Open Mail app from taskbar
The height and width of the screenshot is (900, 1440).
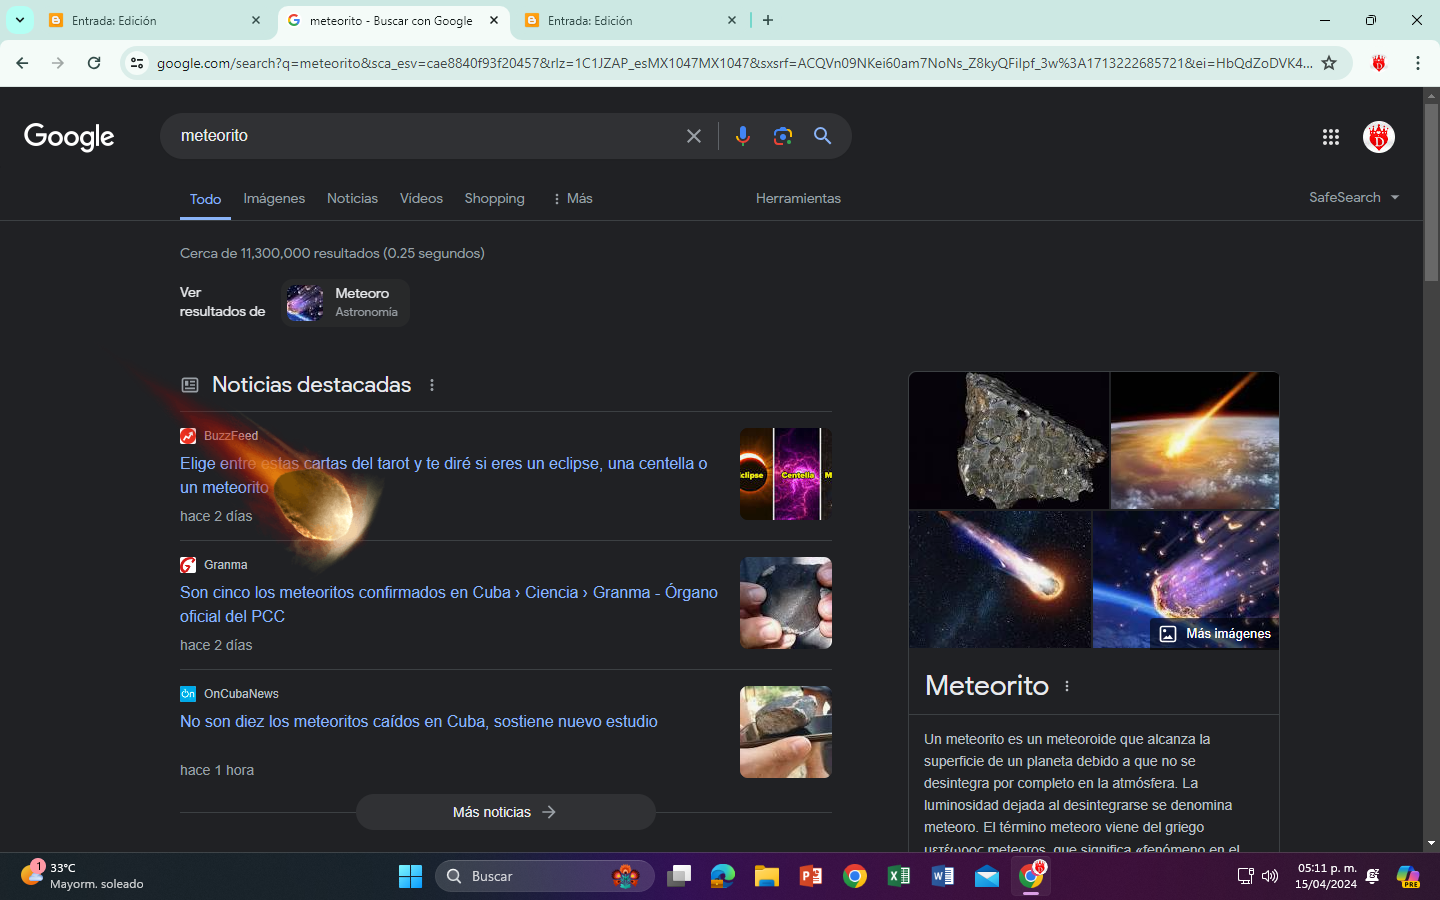[x=987, y=876]
